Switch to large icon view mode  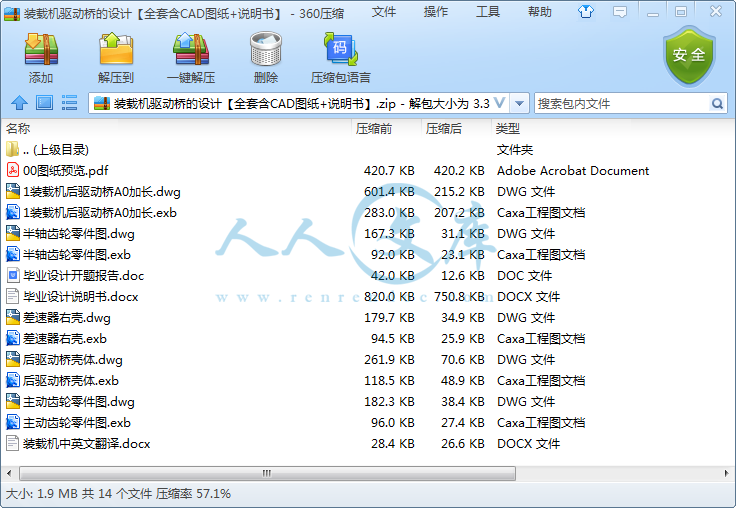coord(45,103)
